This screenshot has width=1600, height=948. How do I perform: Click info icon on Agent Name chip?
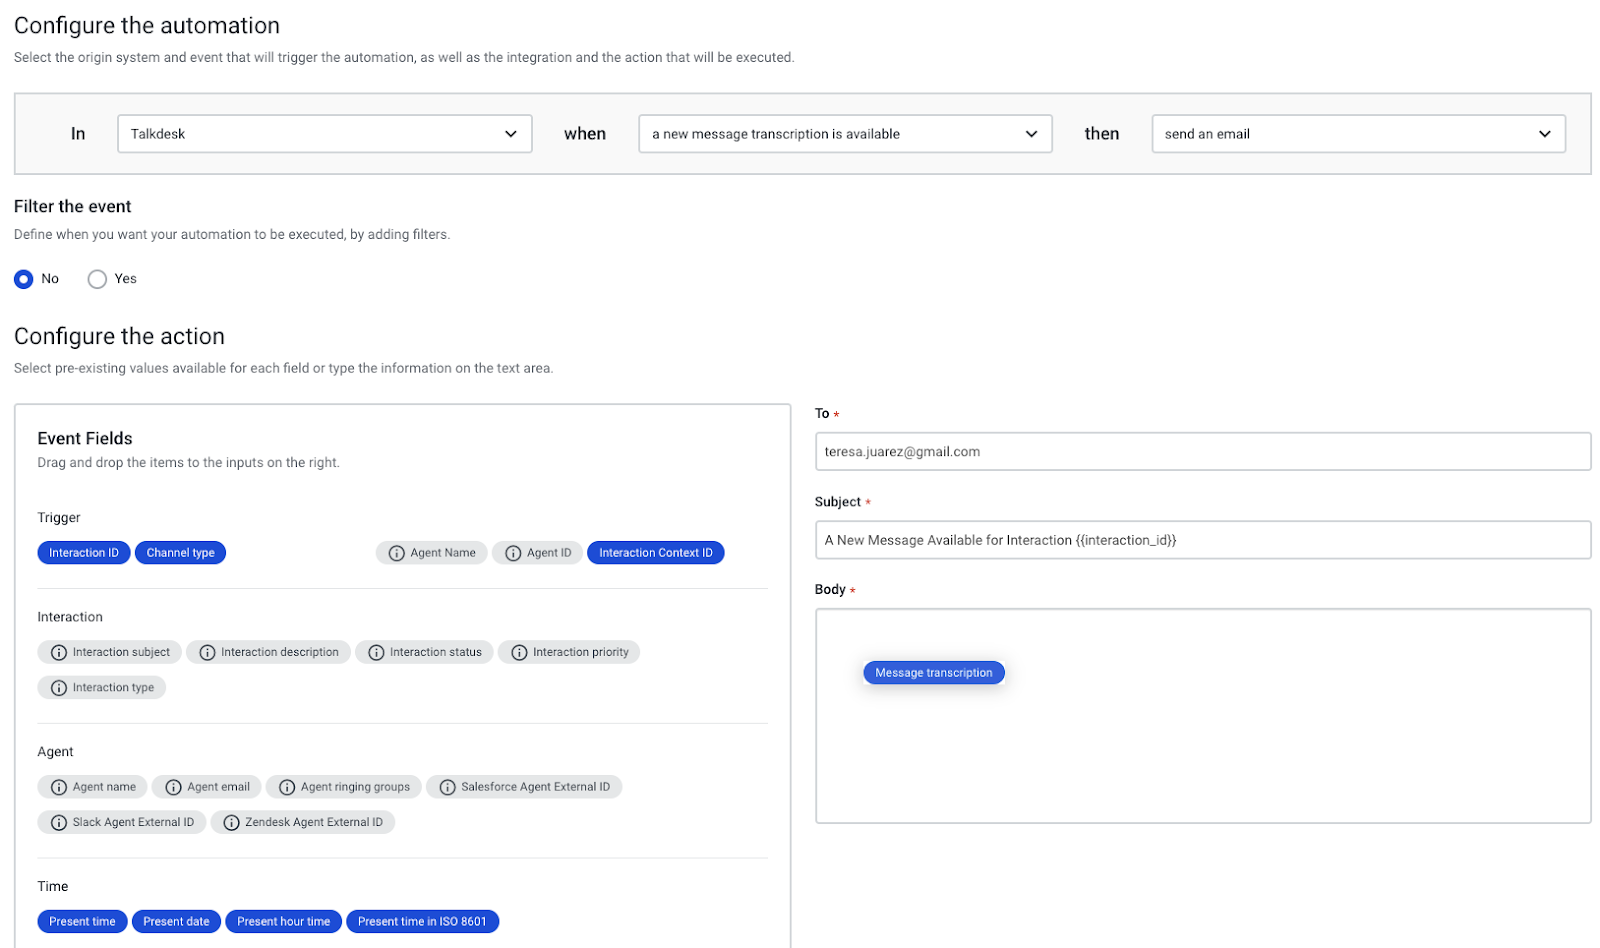coord(396,553)
